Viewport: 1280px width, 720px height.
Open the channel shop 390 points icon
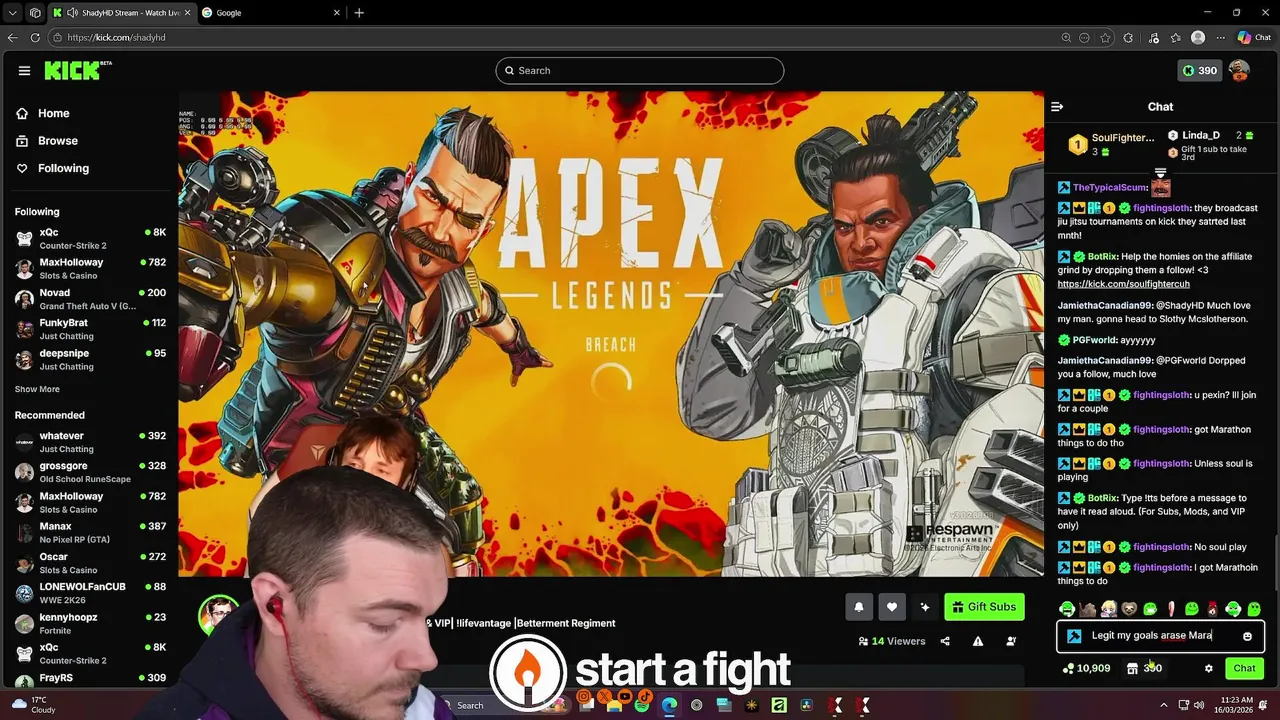pyautogui.click(x=1144, y=668)
